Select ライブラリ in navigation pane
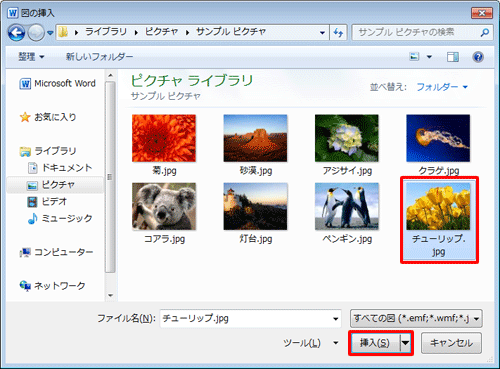This screenshot has height=369, width=500. 48,151
